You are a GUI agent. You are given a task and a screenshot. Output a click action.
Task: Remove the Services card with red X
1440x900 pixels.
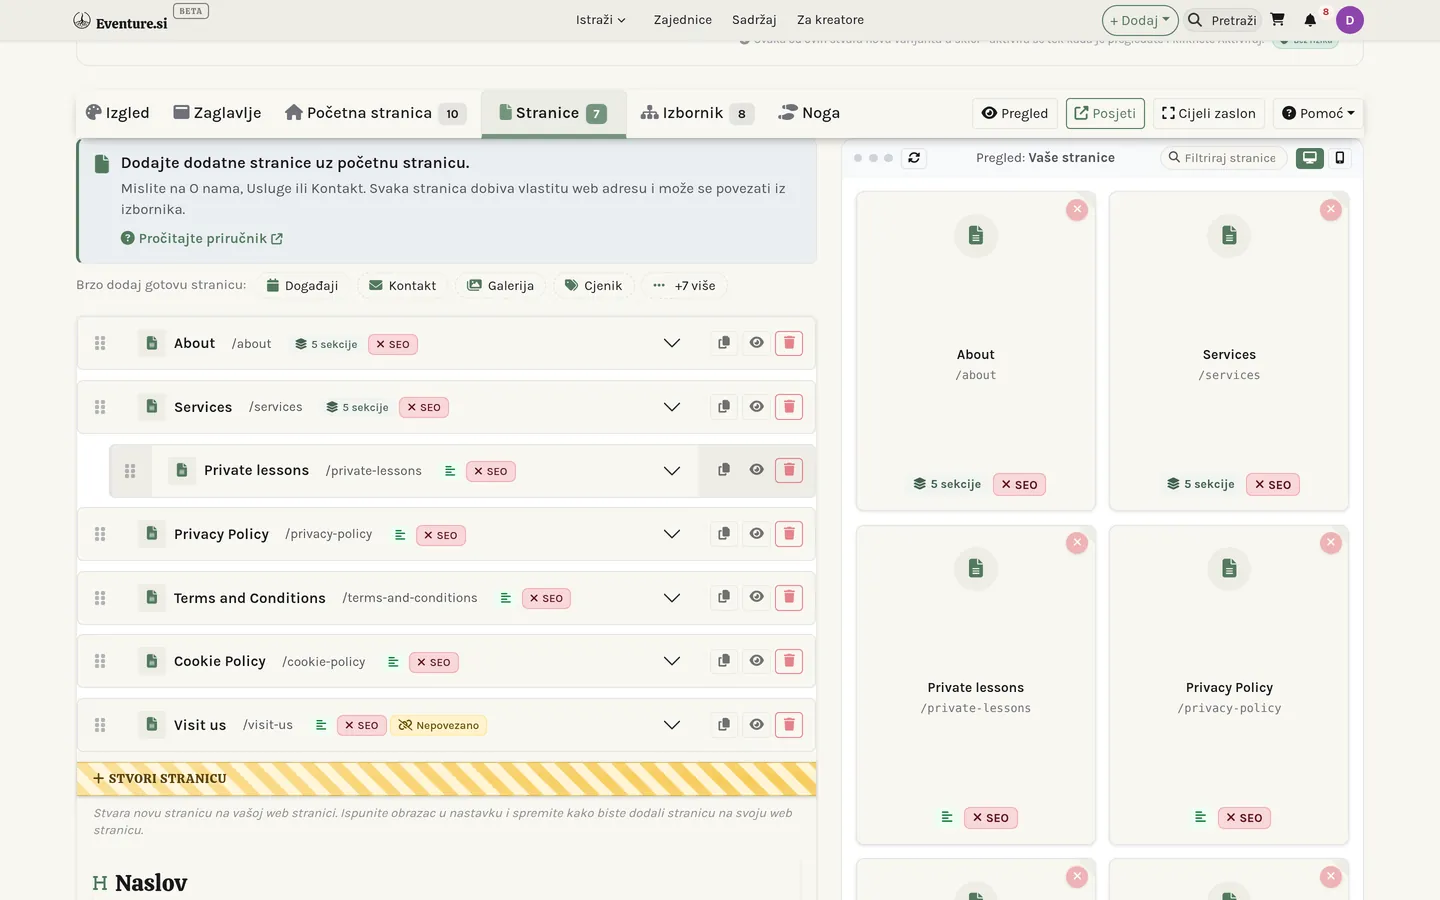[1330, 210]
